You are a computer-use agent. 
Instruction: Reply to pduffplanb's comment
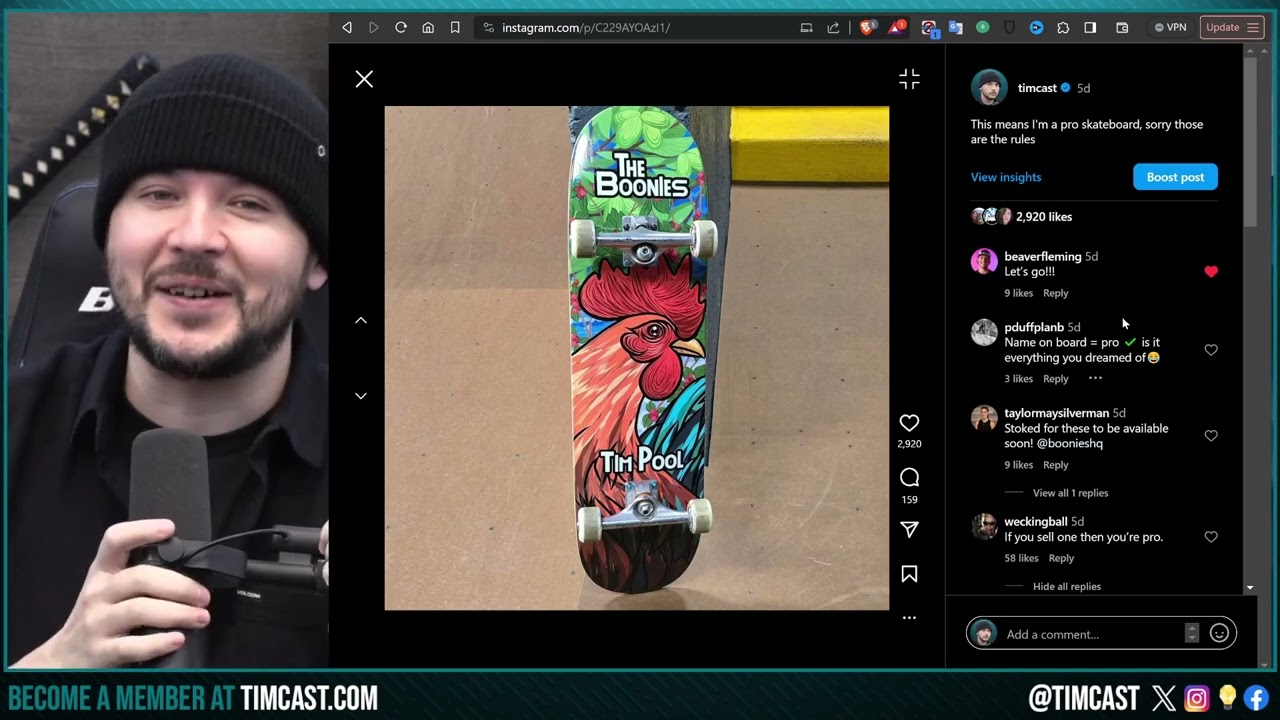pos(1056,379)
